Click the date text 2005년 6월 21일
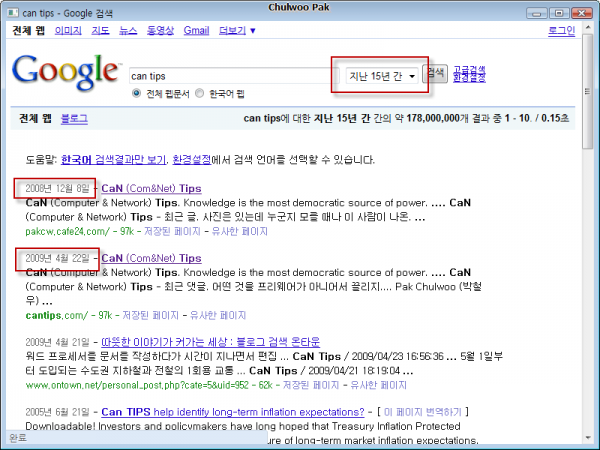 [57, 412]
